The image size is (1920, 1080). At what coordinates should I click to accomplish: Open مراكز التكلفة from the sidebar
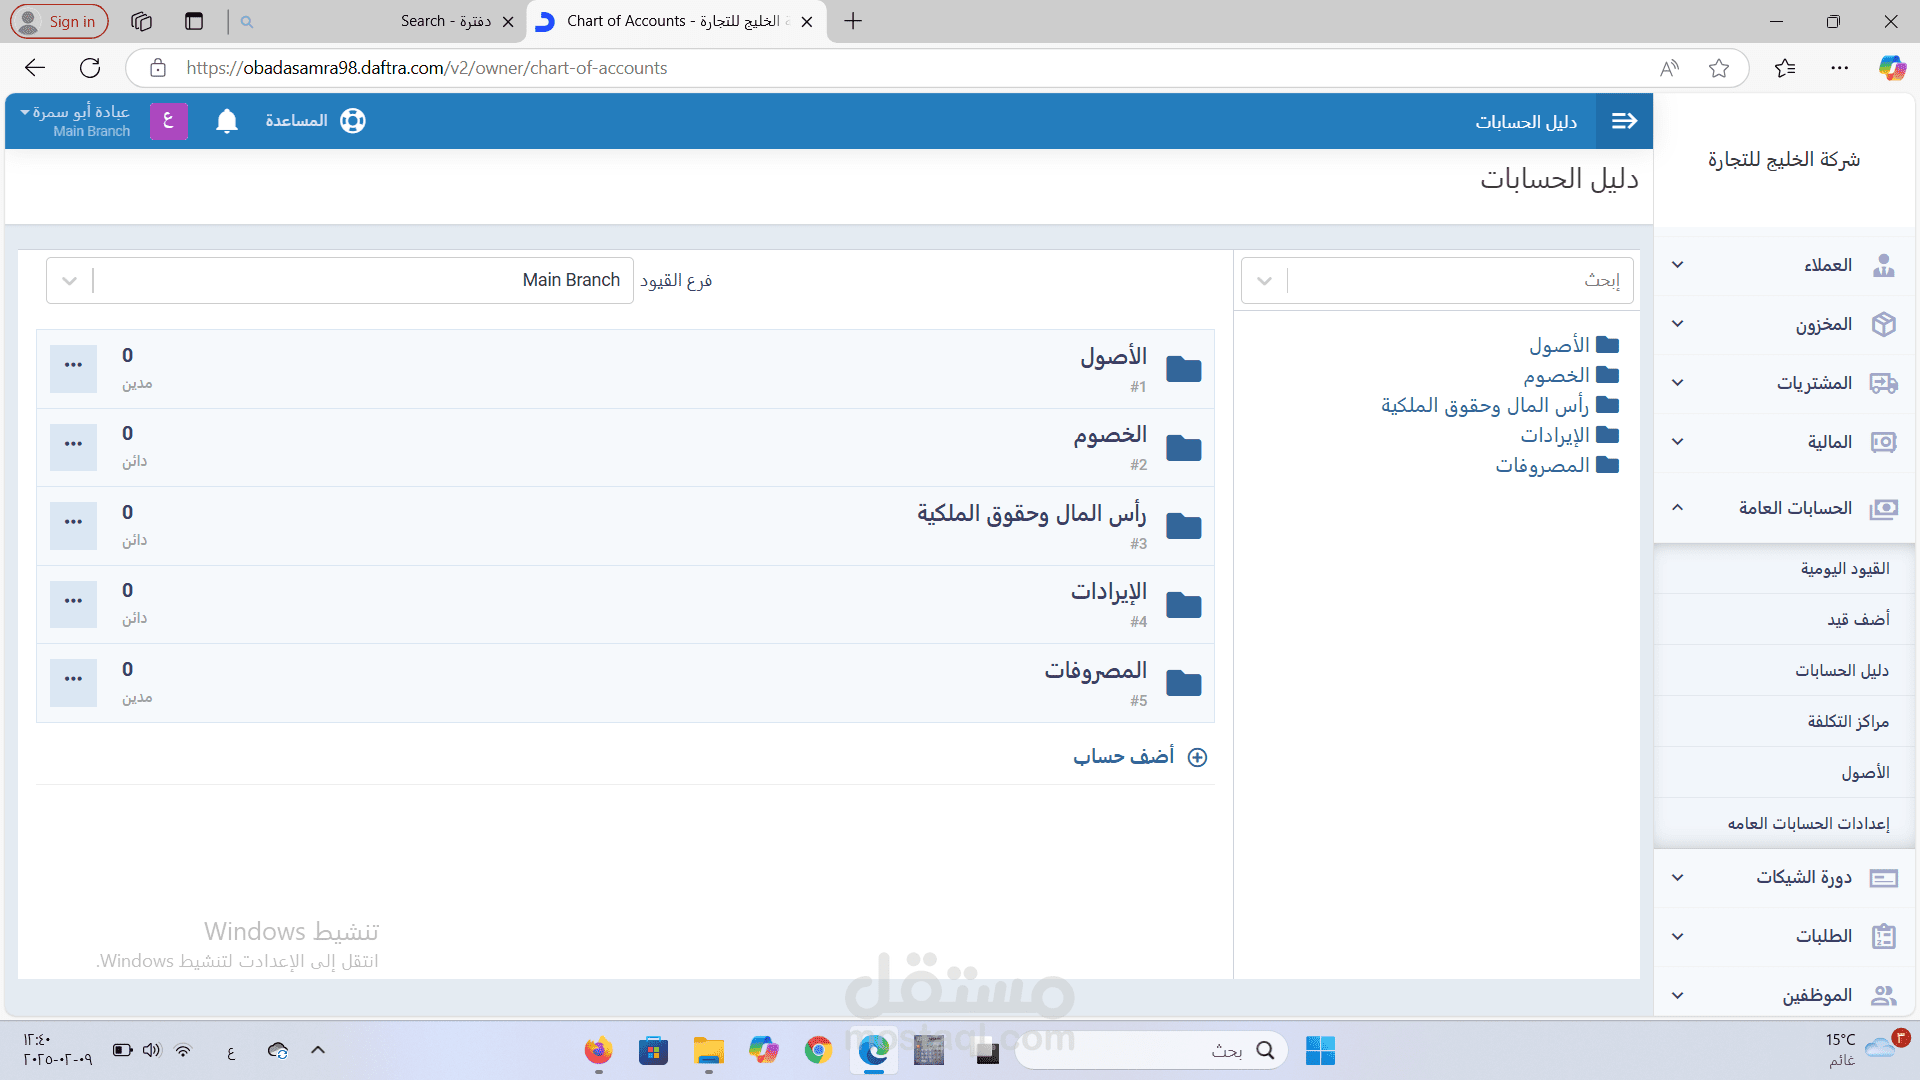(1846, 721)
